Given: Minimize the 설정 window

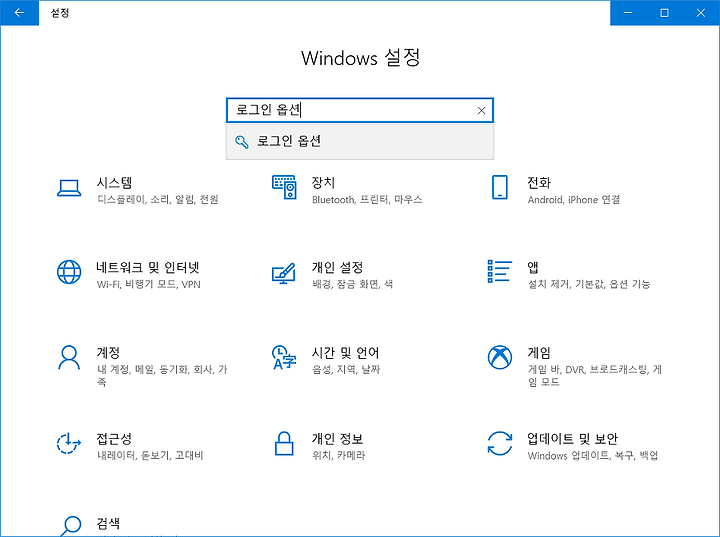Looking at the screenshot, I should (628, 13).
